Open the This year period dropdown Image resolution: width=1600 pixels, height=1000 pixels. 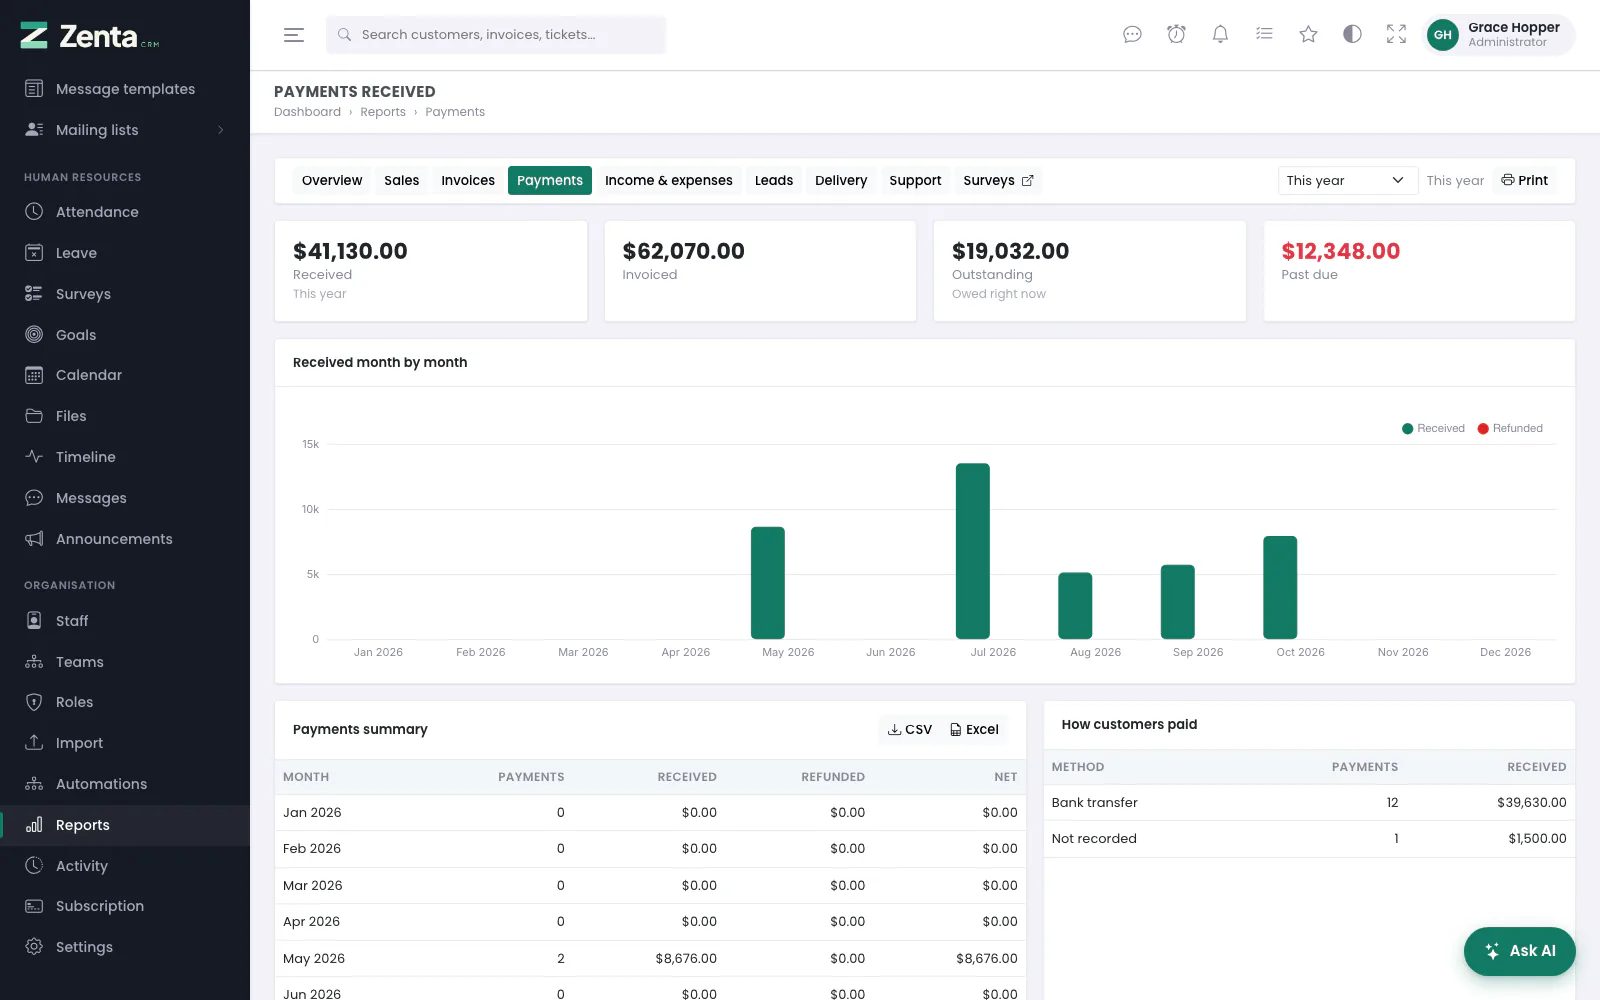(x=1347, y=181)
